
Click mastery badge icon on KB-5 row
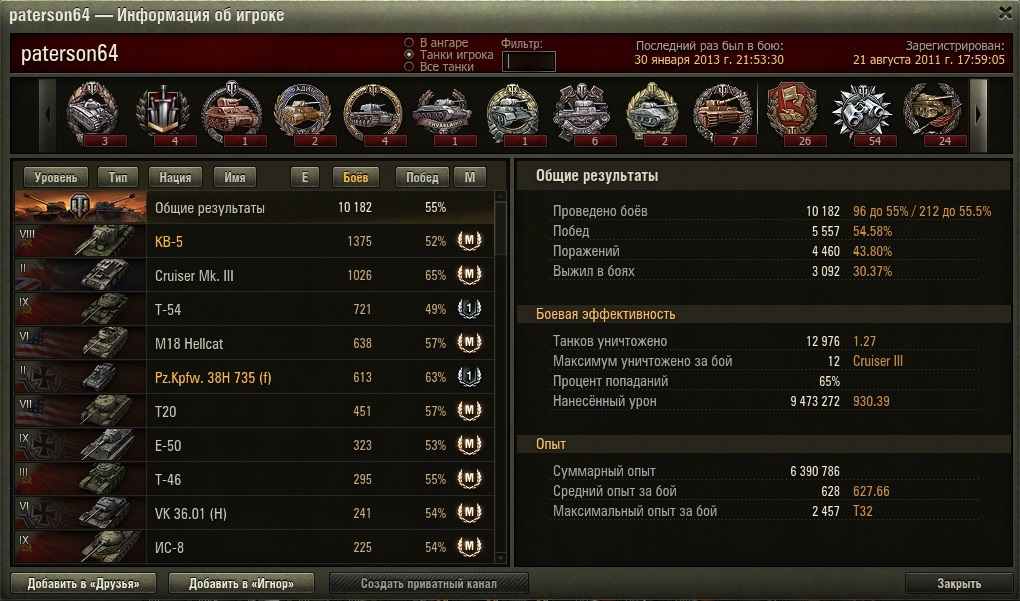tap(468, 241)
